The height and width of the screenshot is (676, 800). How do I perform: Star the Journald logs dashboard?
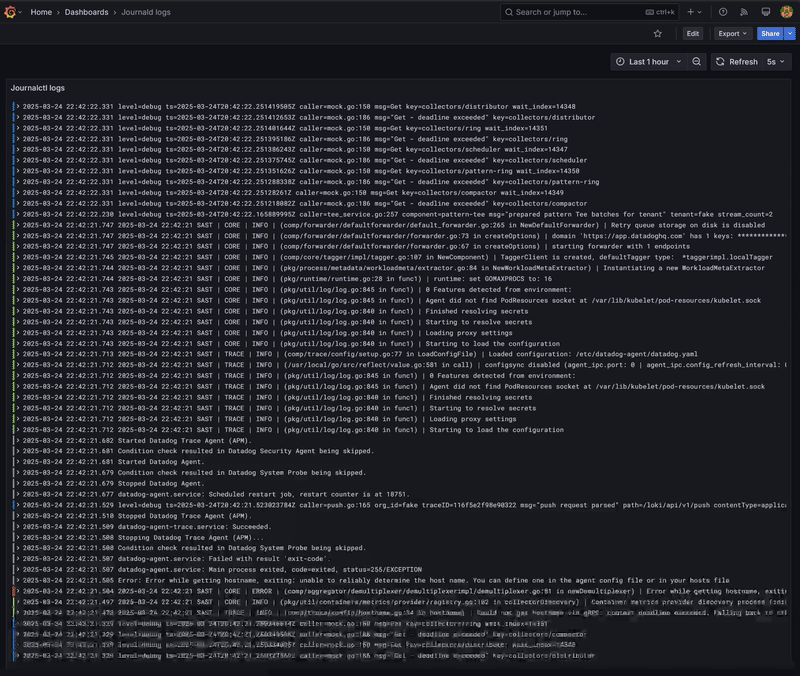click(x=658, y=33)
